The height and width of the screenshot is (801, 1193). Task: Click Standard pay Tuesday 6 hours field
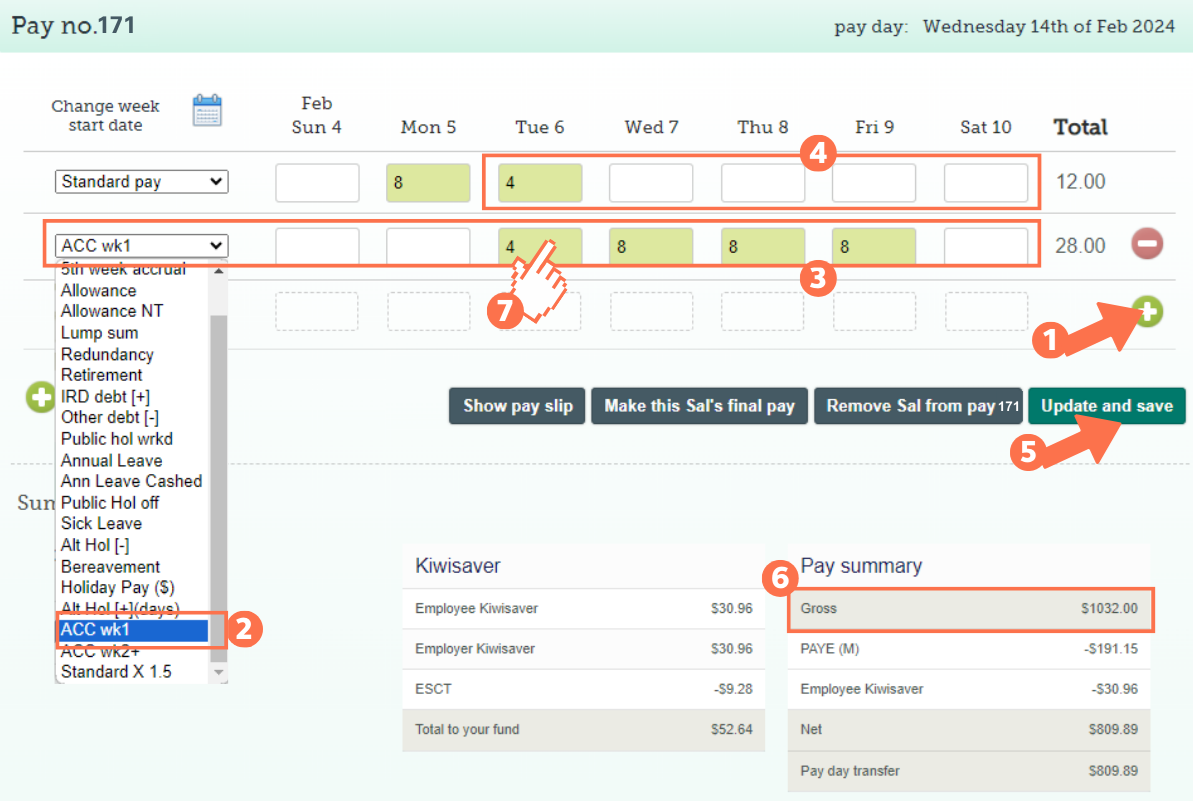tap(540, 183)
